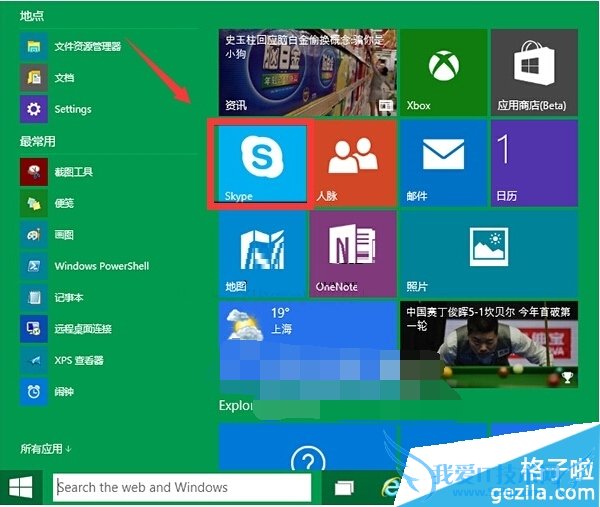The width and height of the screenshot is (600, 507).
Task: Launch the 应用商店(Beta) store tile
Action: [534, 72]
